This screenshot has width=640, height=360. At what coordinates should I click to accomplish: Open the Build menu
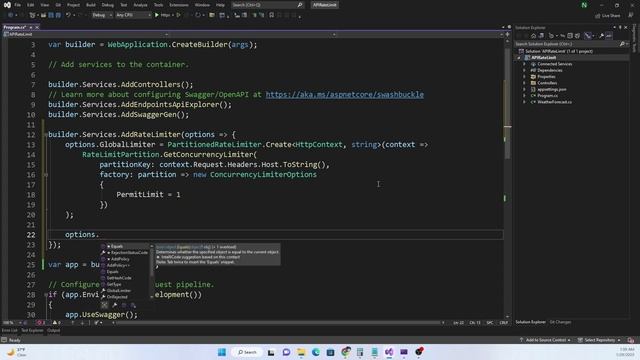click(x=91, y=5)
